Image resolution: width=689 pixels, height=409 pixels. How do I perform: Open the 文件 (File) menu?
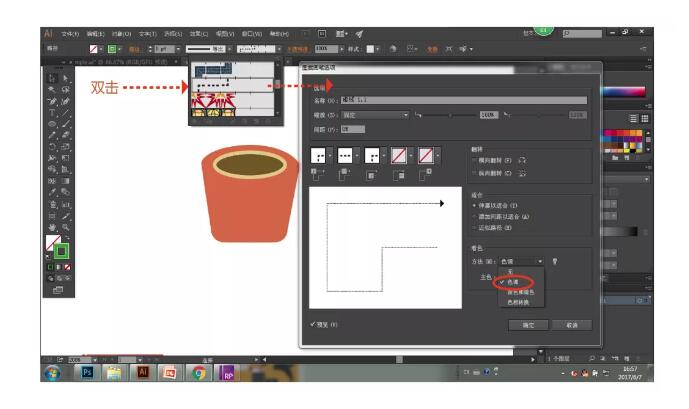tap(68, 33)
